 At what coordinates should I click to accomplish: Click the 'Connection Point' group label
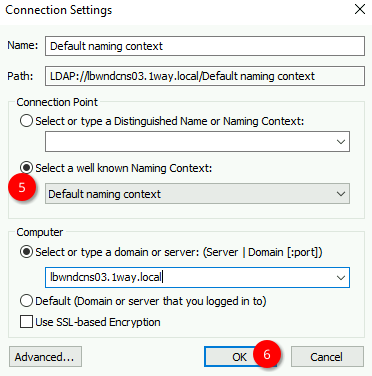pyautogui.click(x=57, y=102)
